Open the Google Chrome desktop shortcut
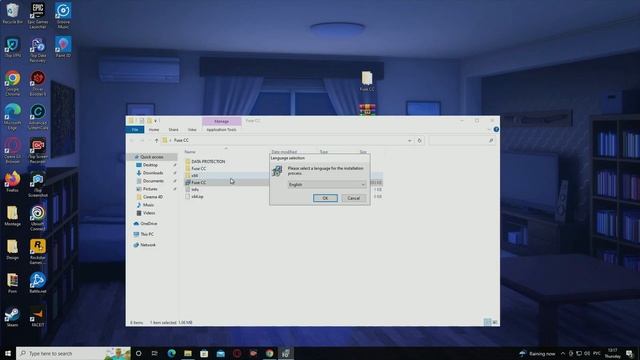Screen dimensions: 640x360 pos(12,83)
